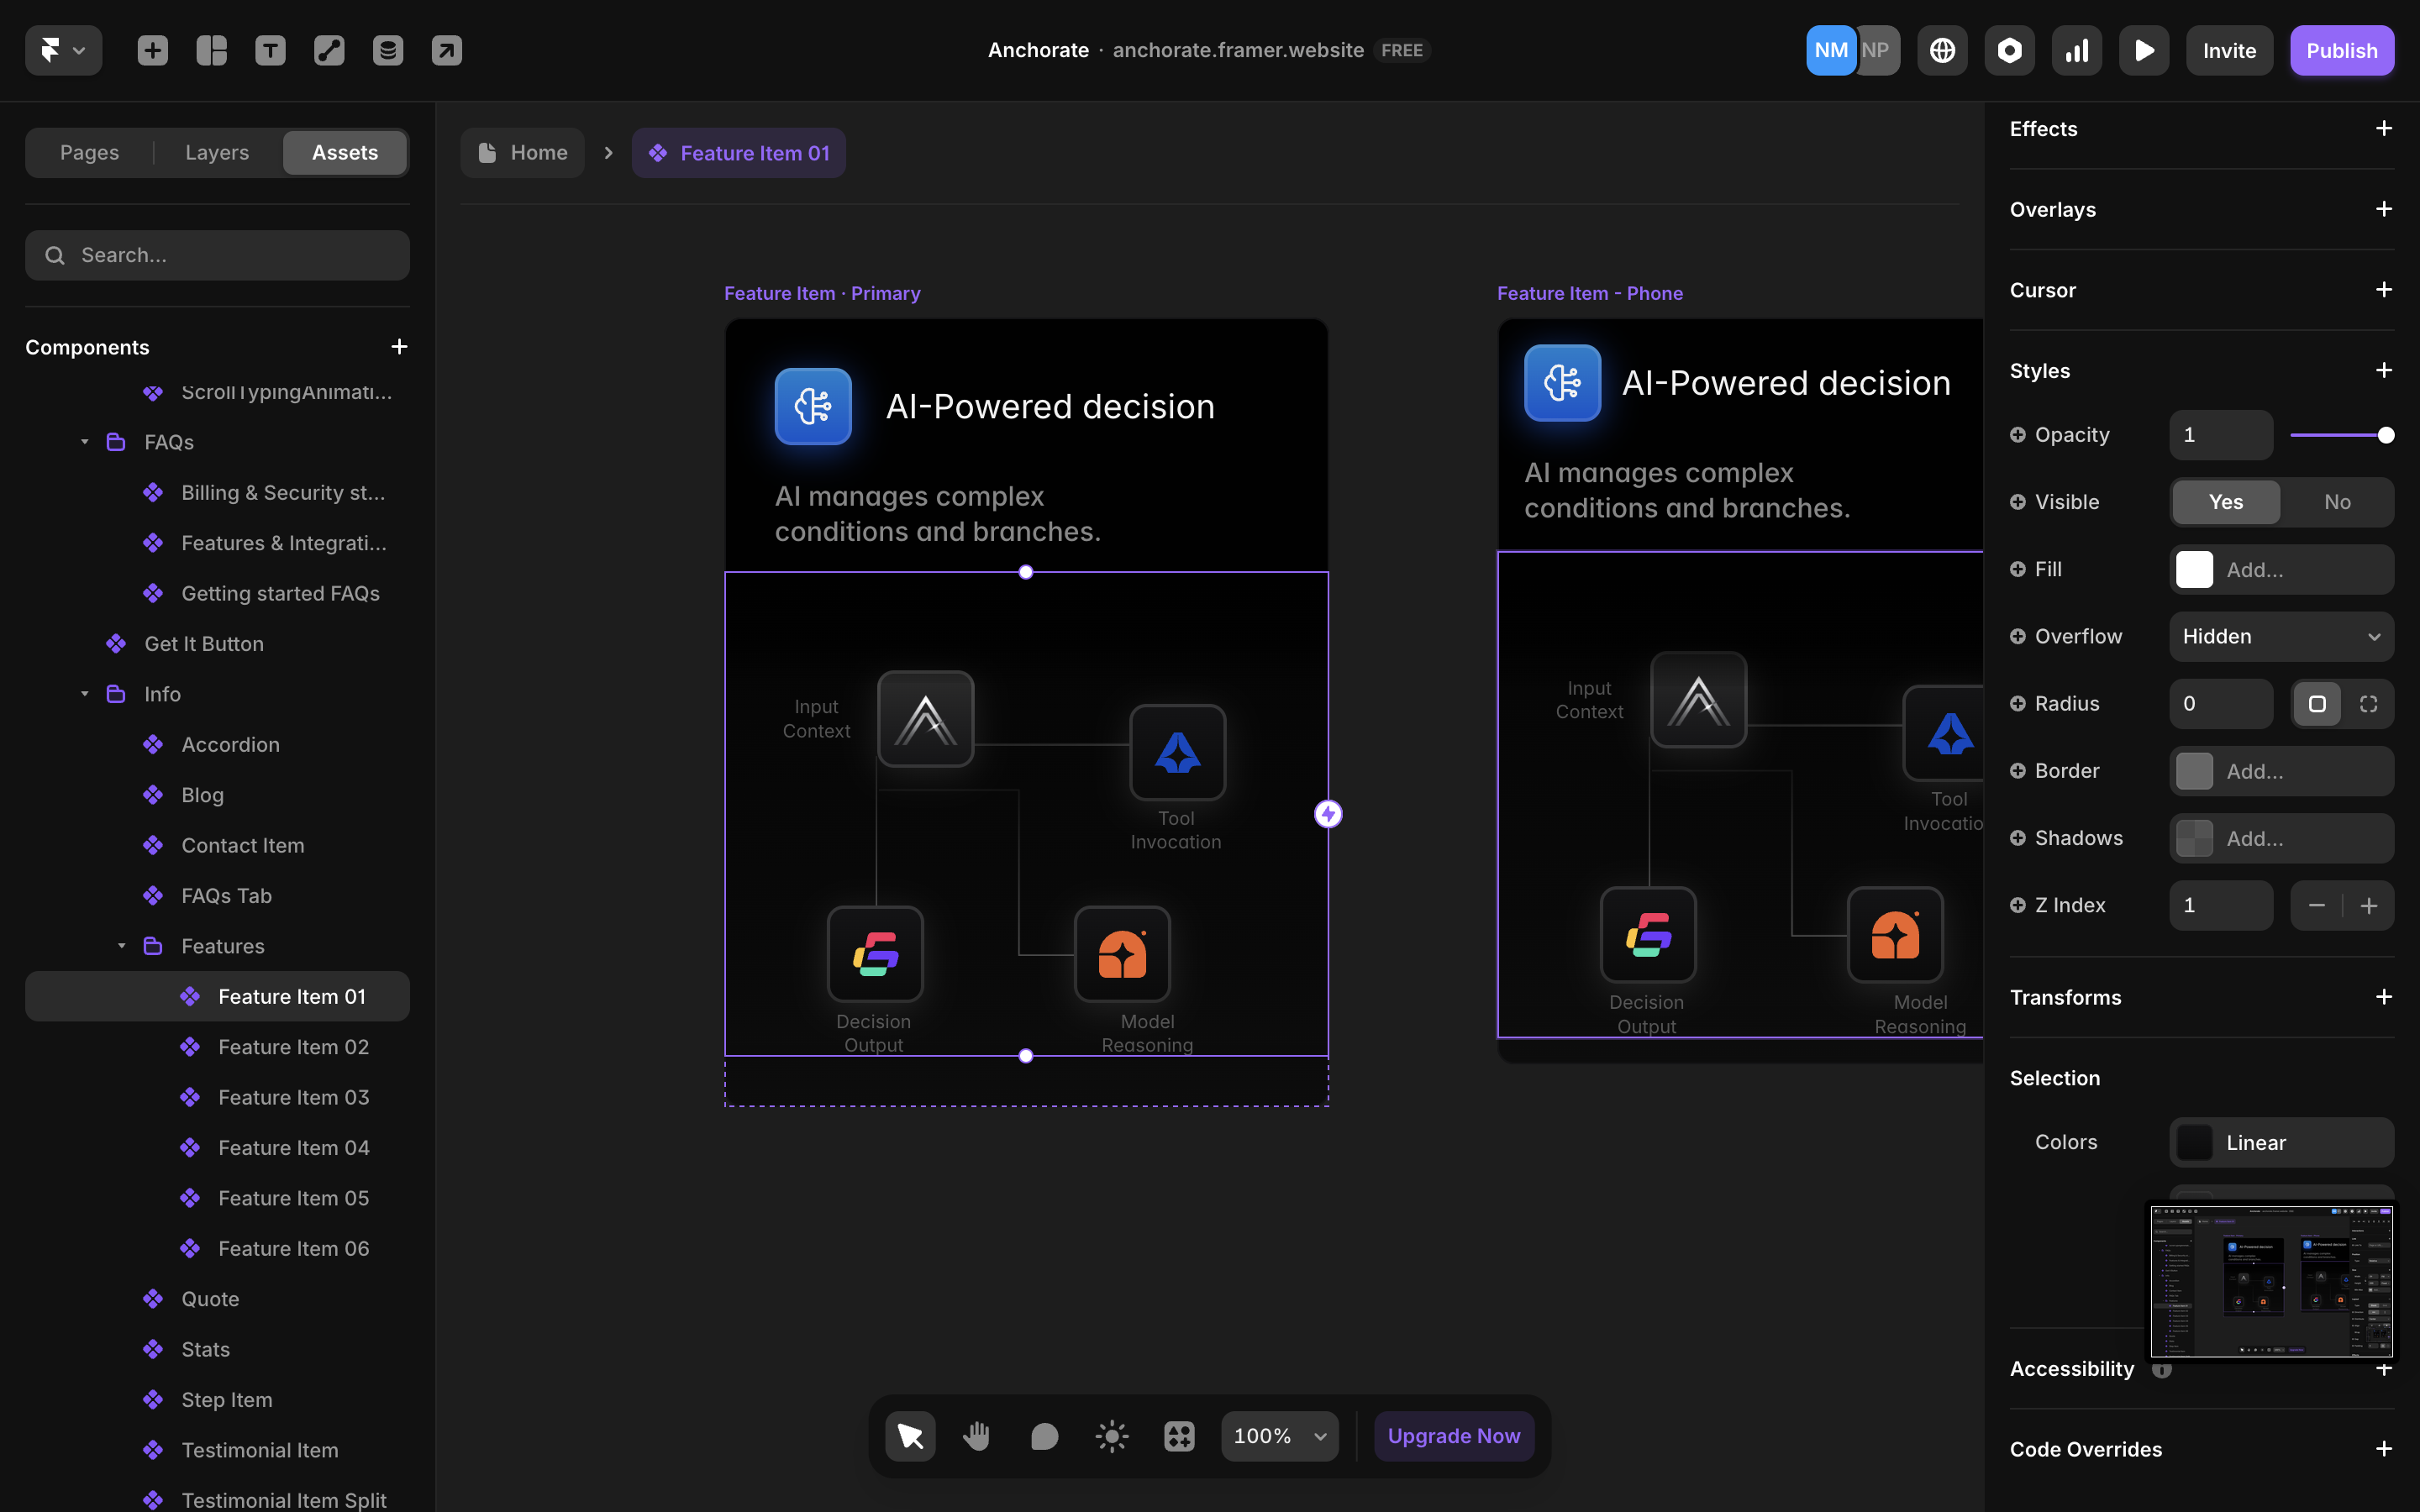Open the 100% zoom level dropdown
Screen dimensions: 2420x1512
pos(1279,1436)
